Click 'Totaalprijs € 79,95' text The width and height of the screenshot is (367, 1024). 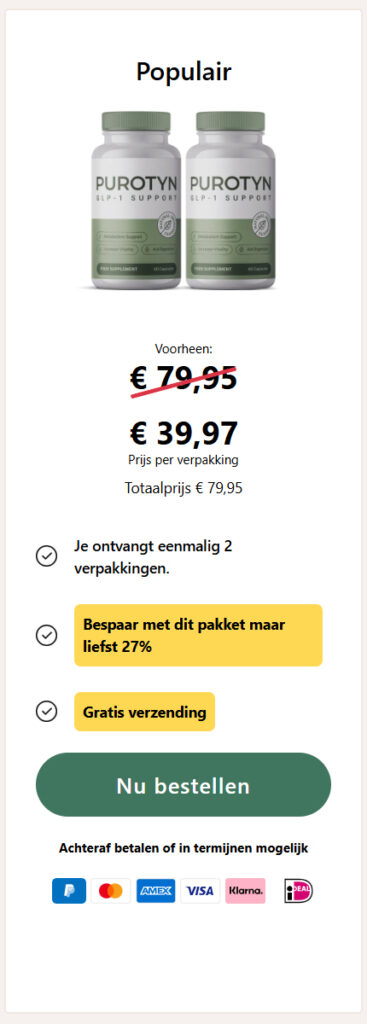184,488
